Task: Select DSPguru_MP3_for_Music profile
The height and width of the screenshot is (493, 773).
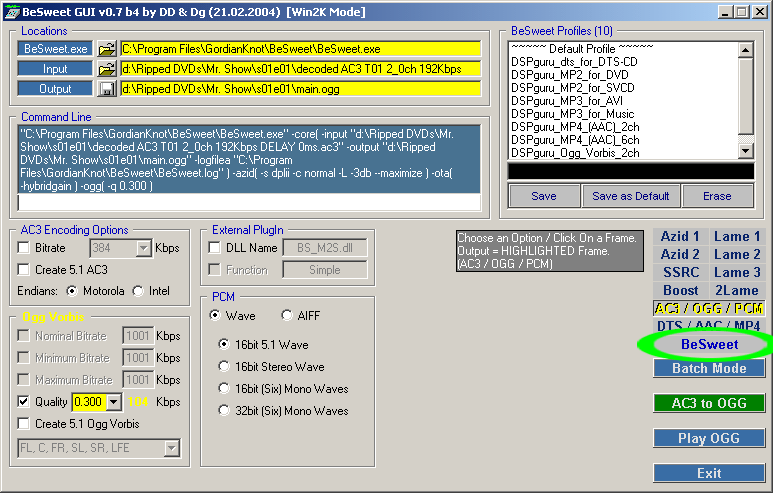Action: tap(573, 114)
